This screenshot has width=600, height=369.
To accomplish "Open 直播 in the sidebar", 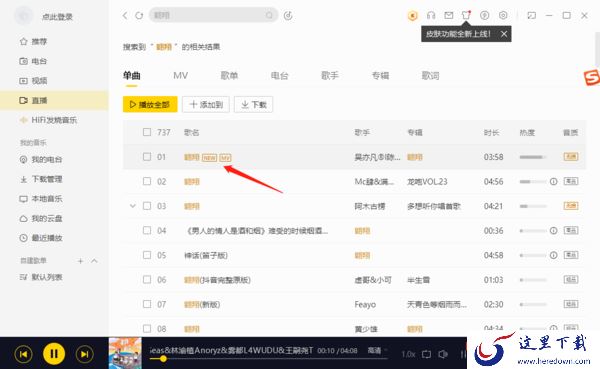I will tap(54, 100).
